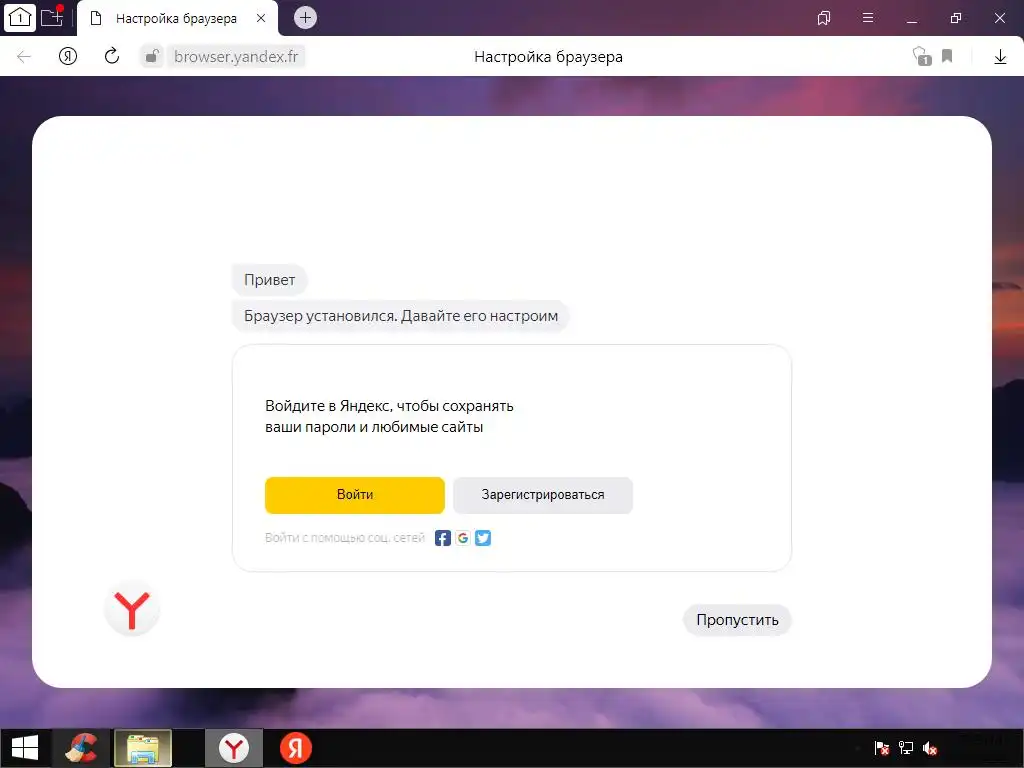Click the browser.yandex.fr address field
Image resolution: width=1024 pixels, height=768 pixels.
click(236, 56)
